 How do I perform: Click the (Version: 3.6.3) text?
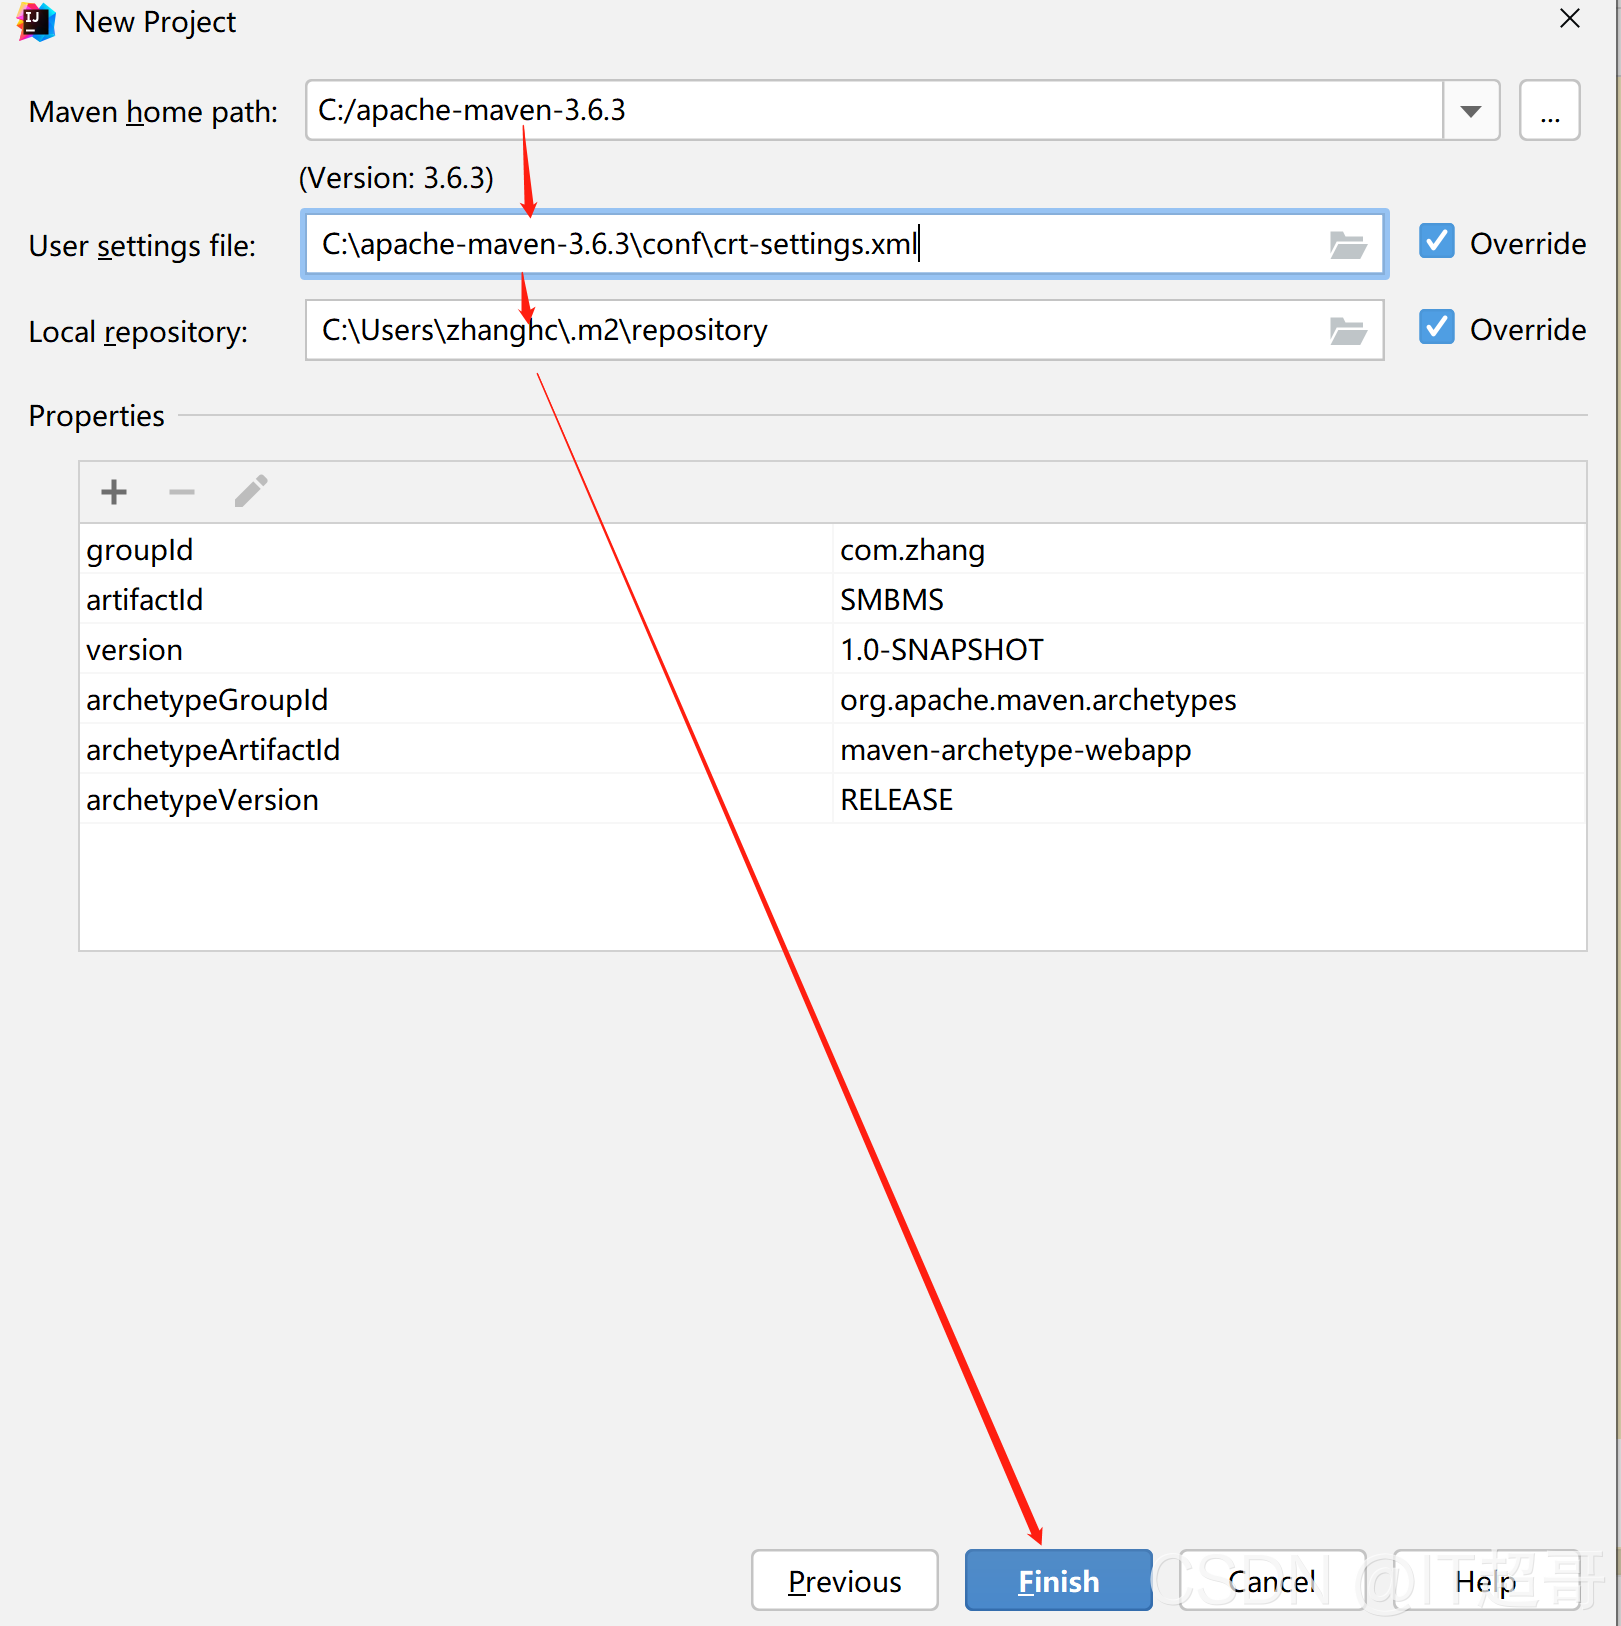click(x=396, y=178)
